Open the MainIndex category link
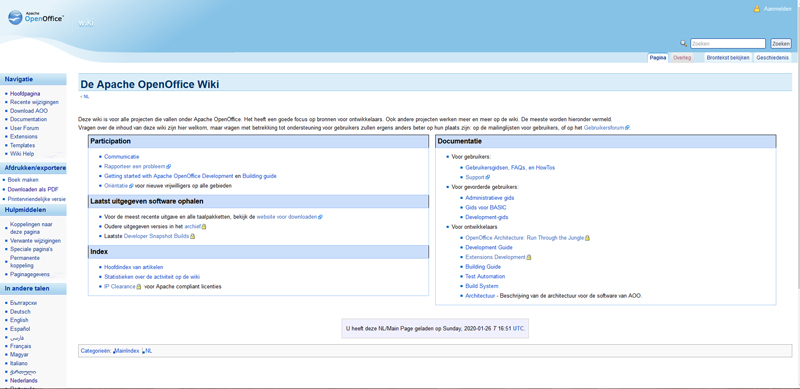Screen dimensions: 800x389 pos(126,351)
